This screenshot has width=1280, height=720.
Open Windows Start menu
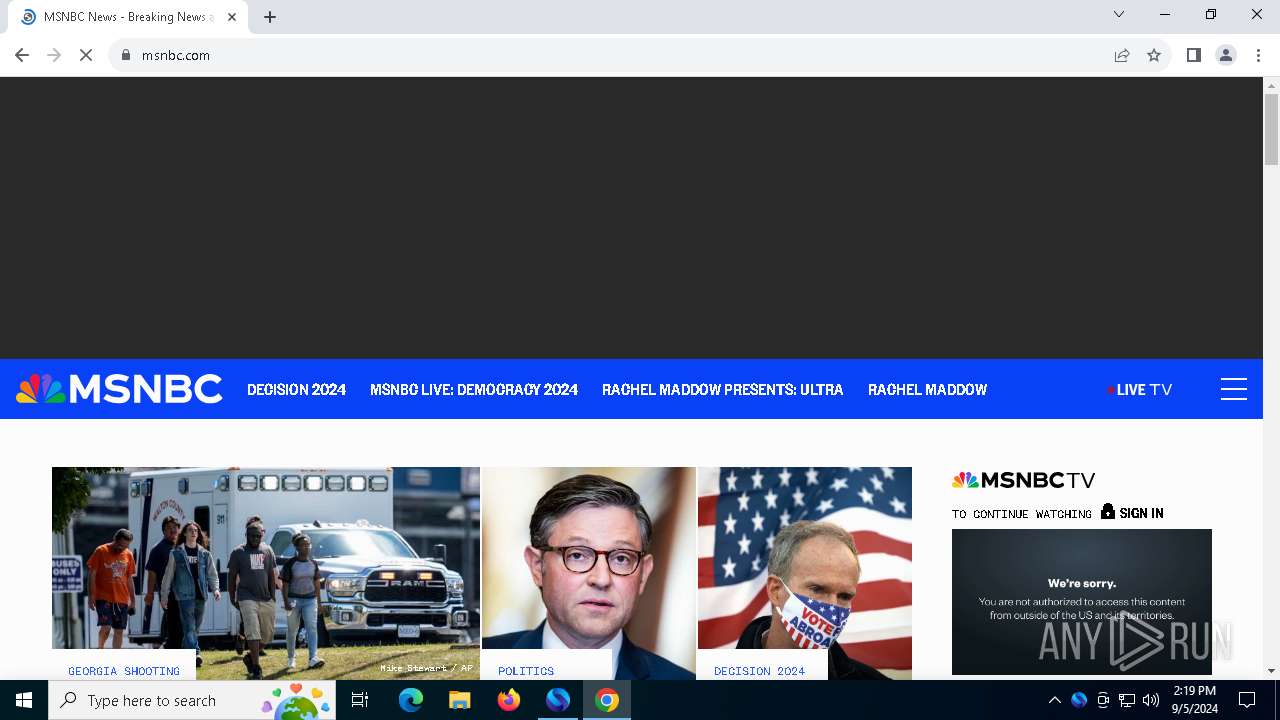tap(24, 700)
